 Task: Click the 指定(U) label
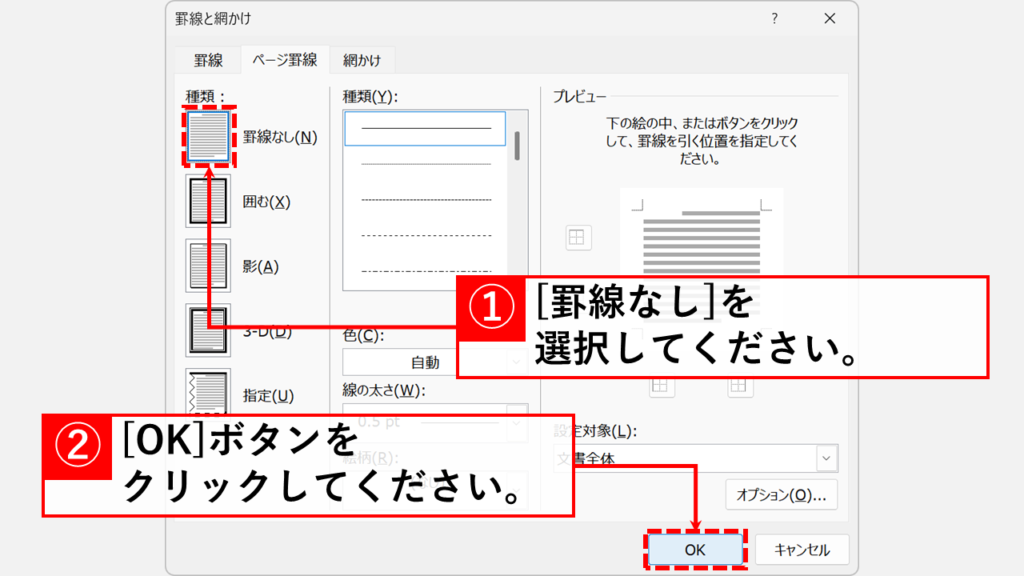(x=268, y=396)
